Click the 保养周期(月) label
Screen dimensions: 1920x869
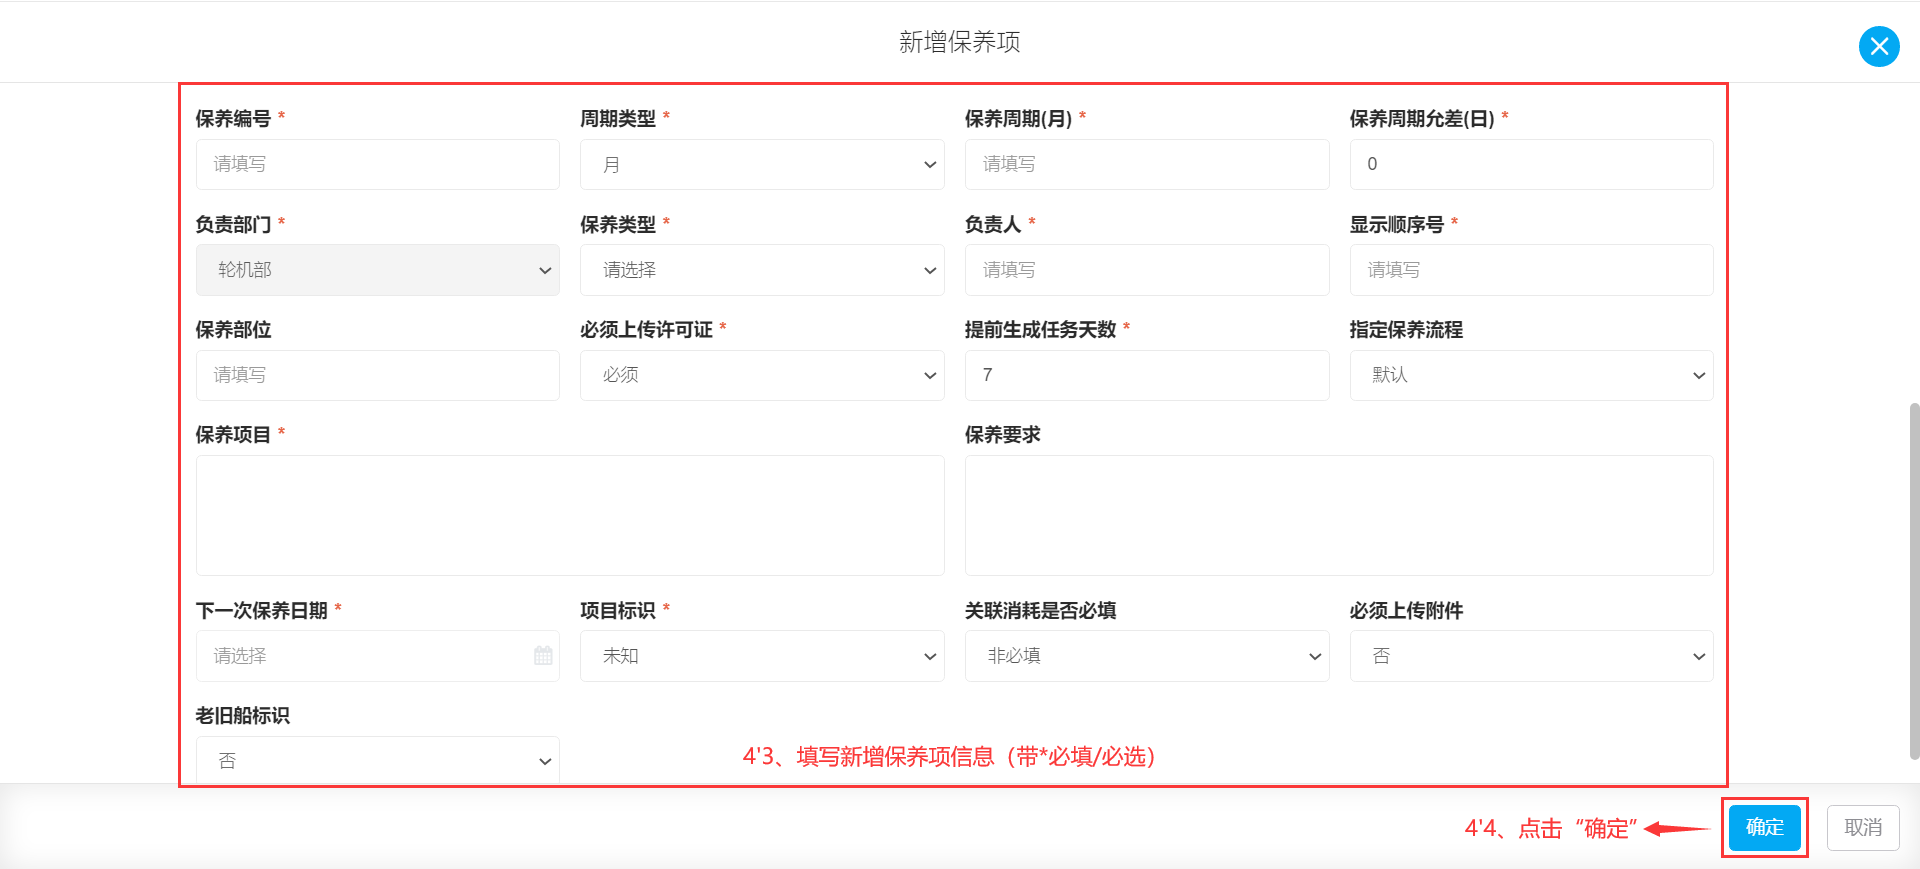pos(1018,119)
